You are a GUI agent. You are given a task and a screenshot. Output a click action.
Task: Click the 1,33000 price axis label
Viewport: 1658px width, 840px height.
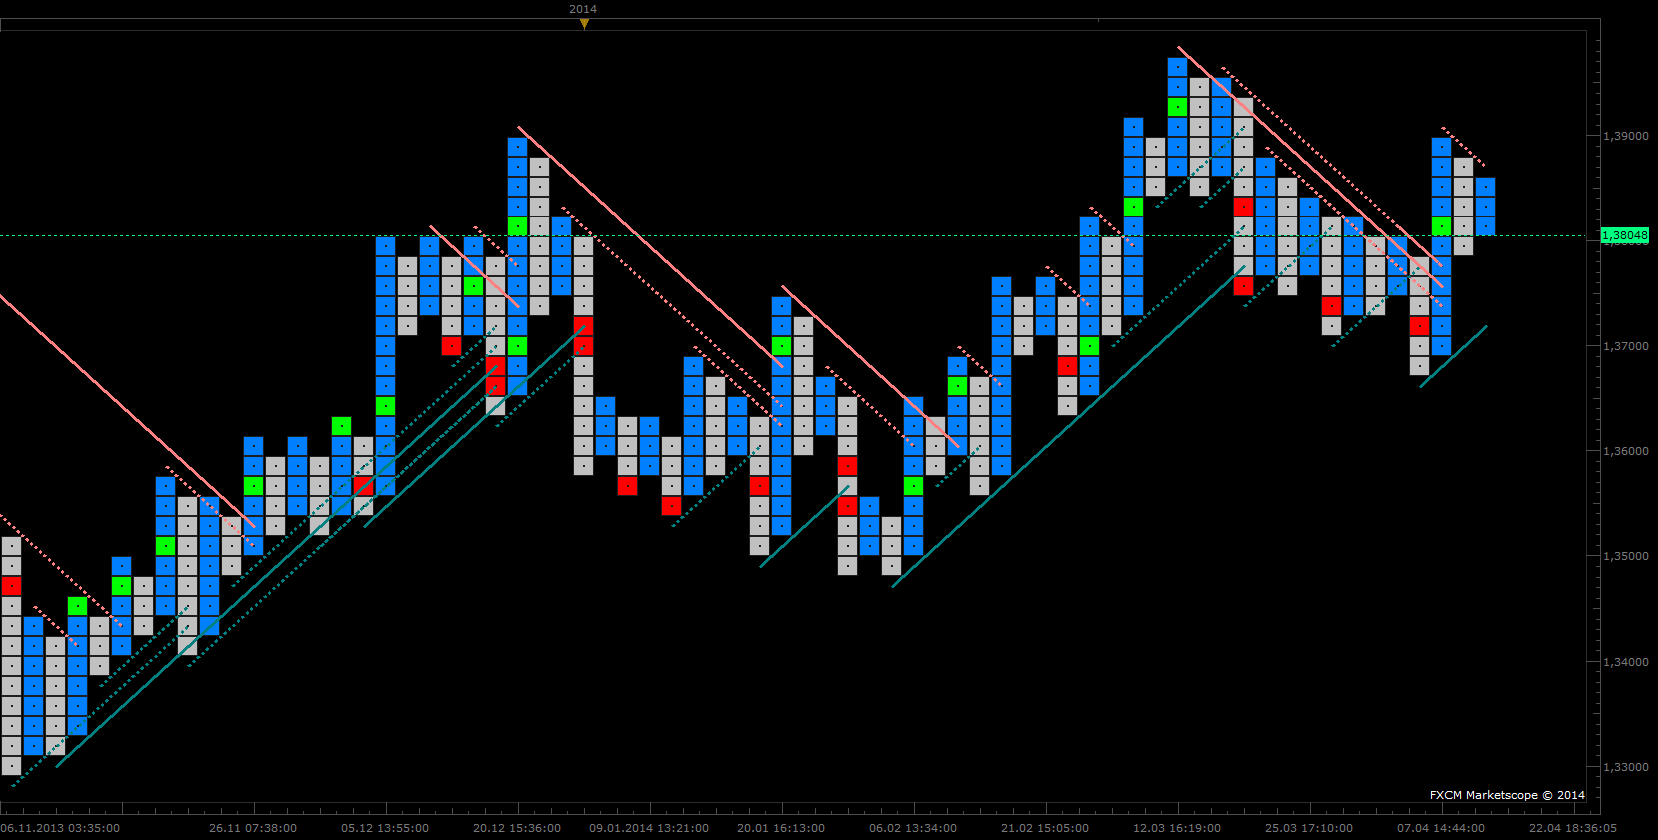click(1625, 767)
